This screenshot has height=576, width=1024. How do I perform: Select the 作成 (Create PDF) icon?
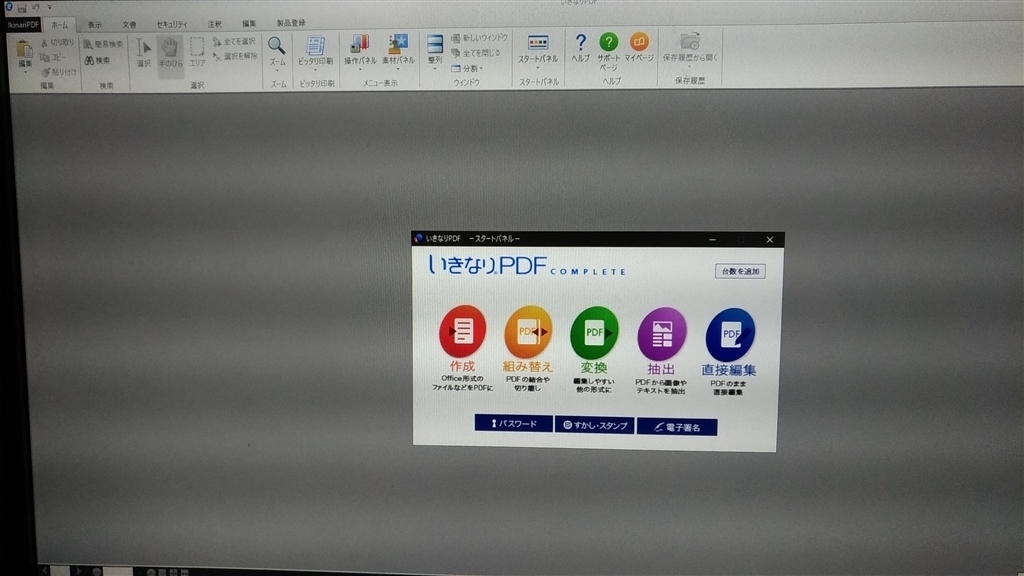[460, 330]
